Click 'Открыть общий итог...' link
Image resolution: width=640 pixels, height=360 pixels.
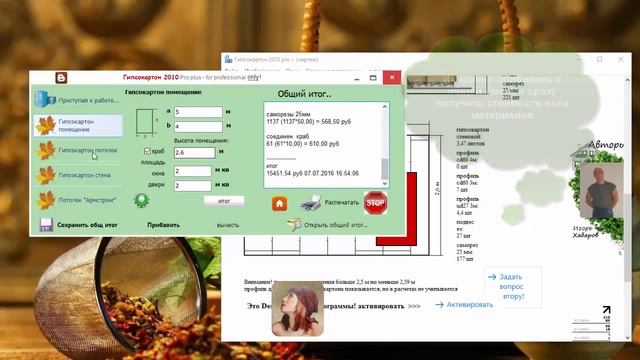(336, 225)
